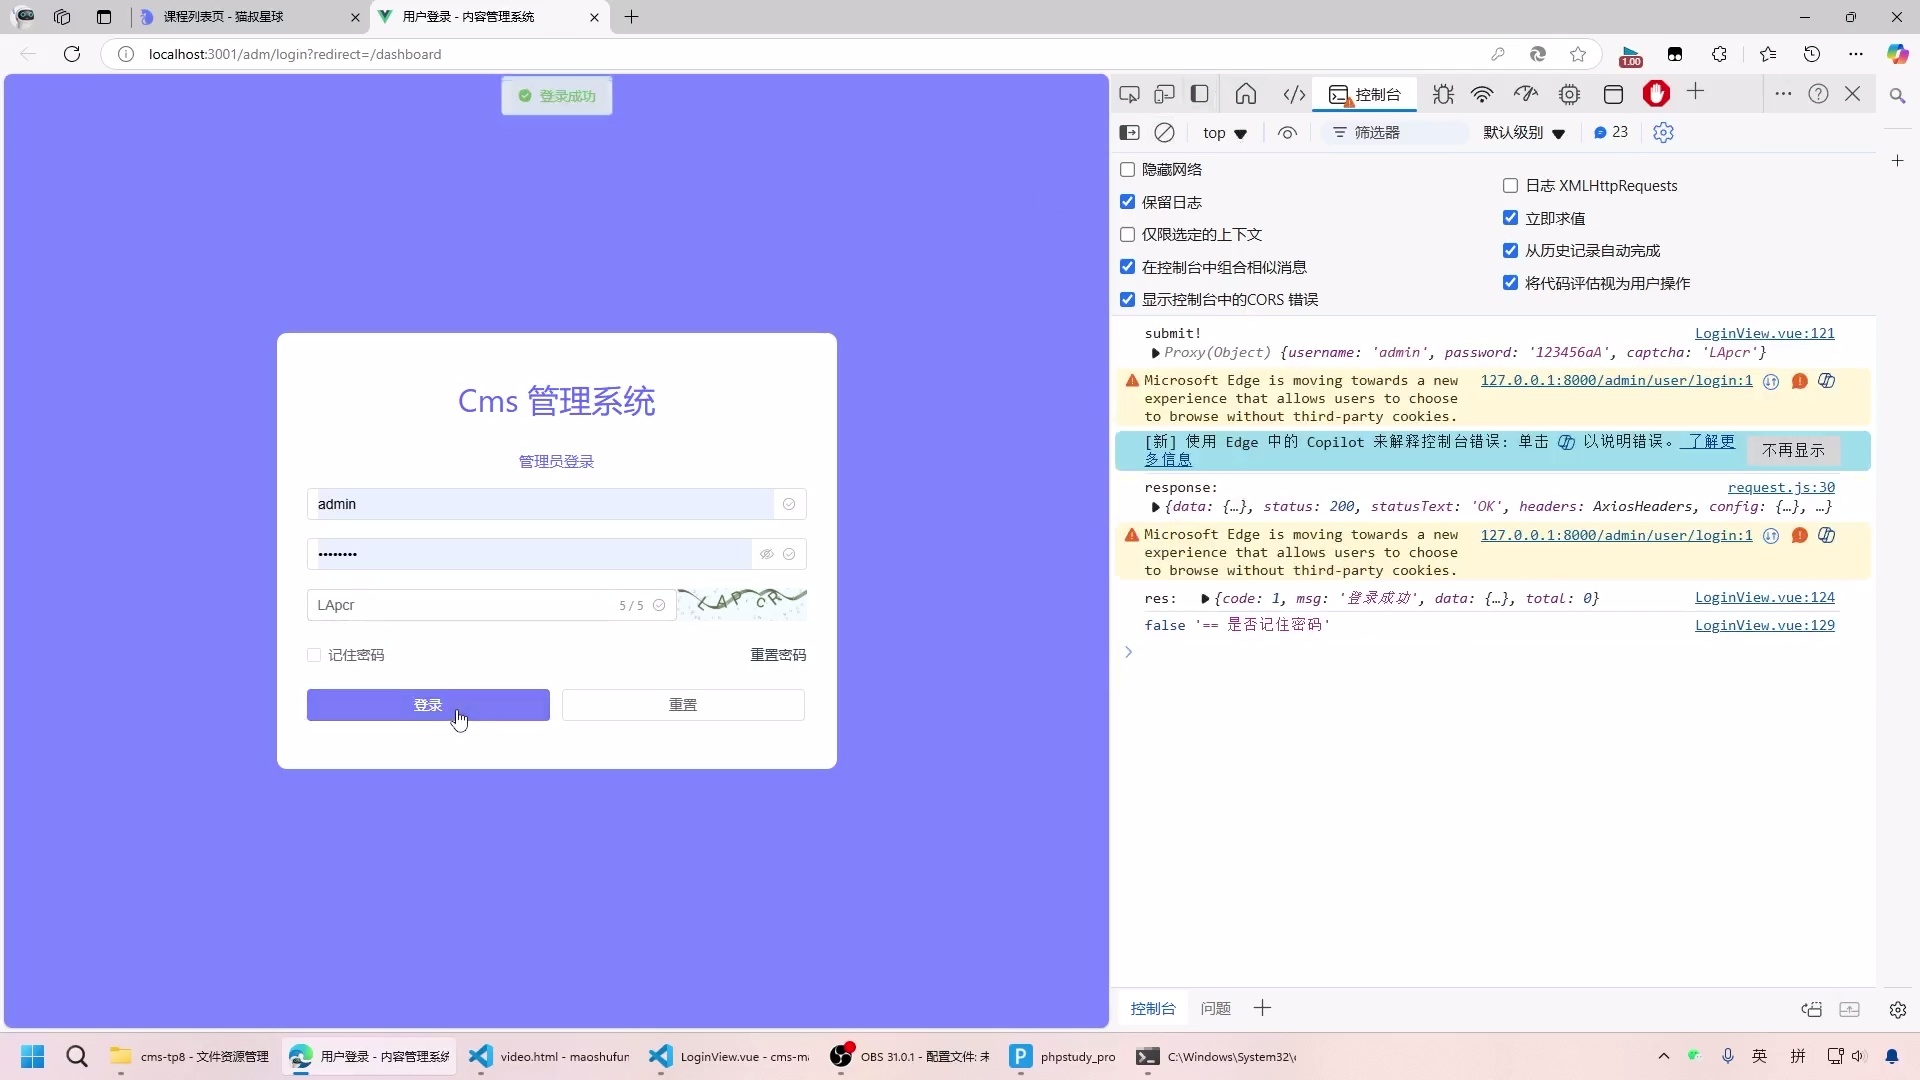Show password with the eye icon
This screenshot has width=1920, height=1080.
[x=767, y=554]
